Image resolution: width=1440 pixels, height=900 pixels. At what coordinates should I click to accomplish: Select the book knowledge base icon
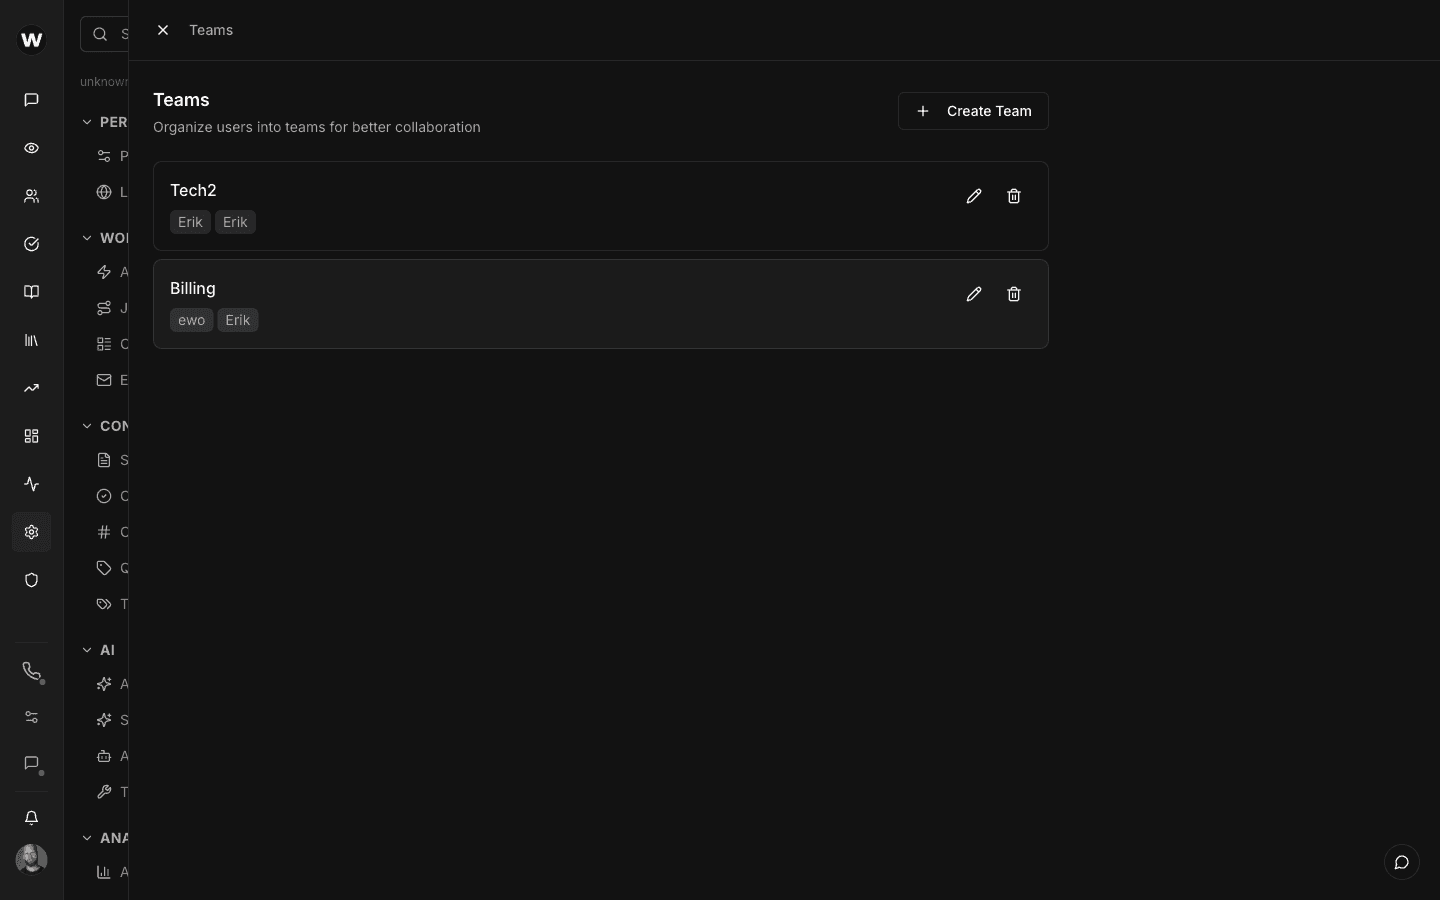(31, 292)
